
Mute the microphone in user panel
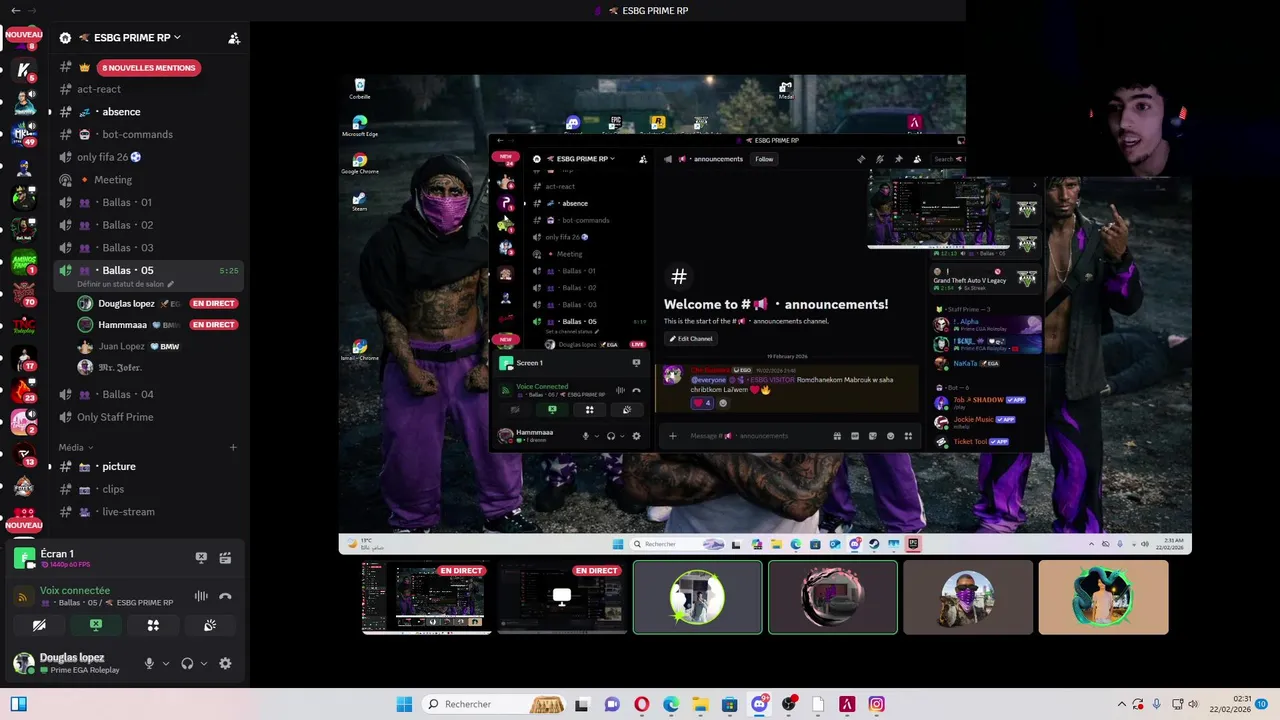pos(149,663)
